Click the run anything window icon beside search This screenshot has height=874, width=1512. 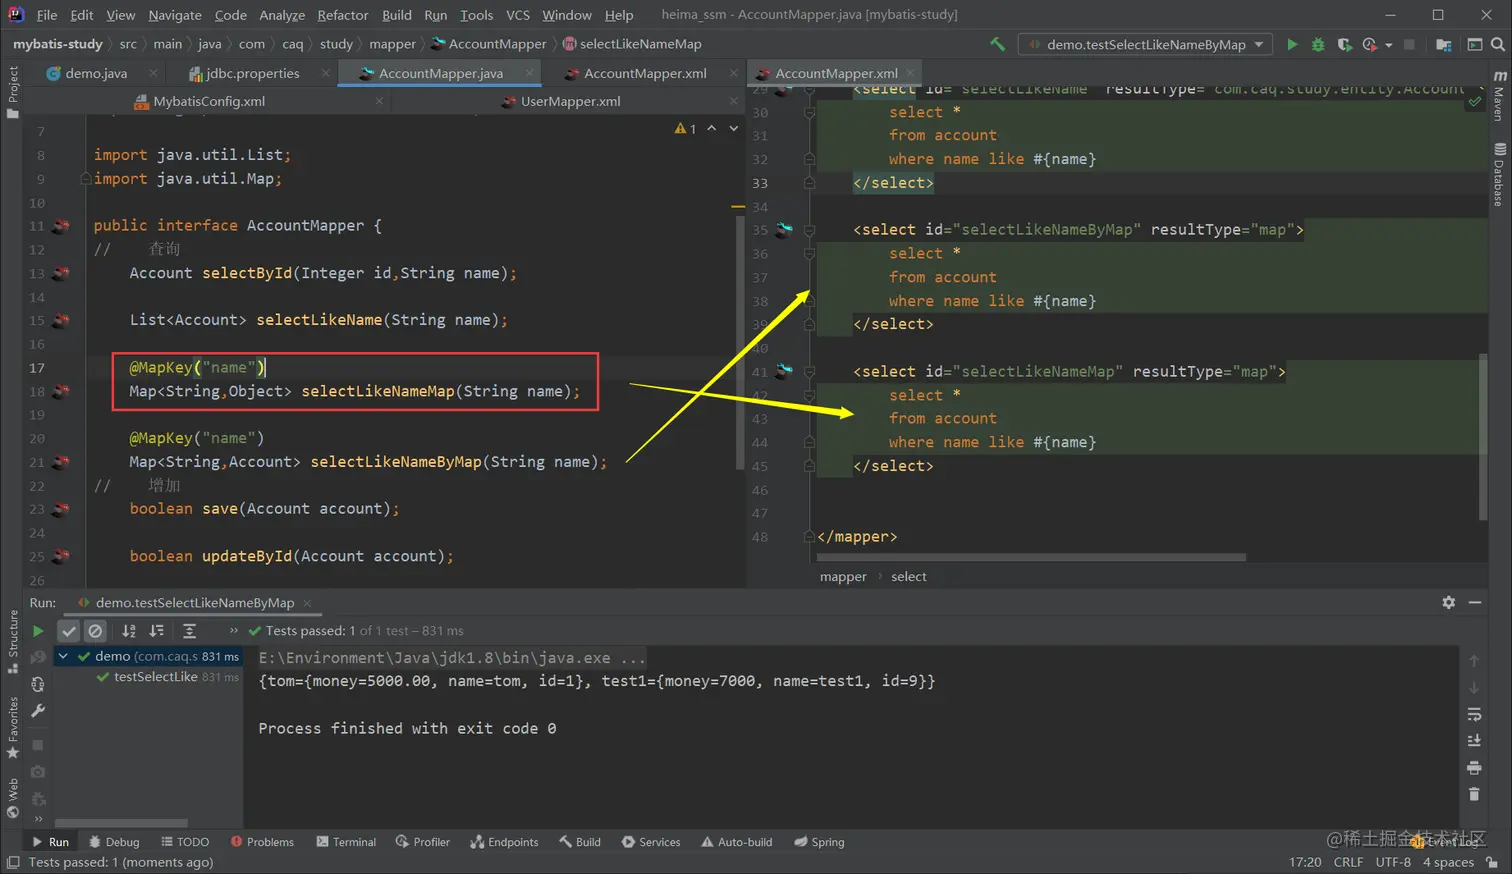tap(1474, 44)
